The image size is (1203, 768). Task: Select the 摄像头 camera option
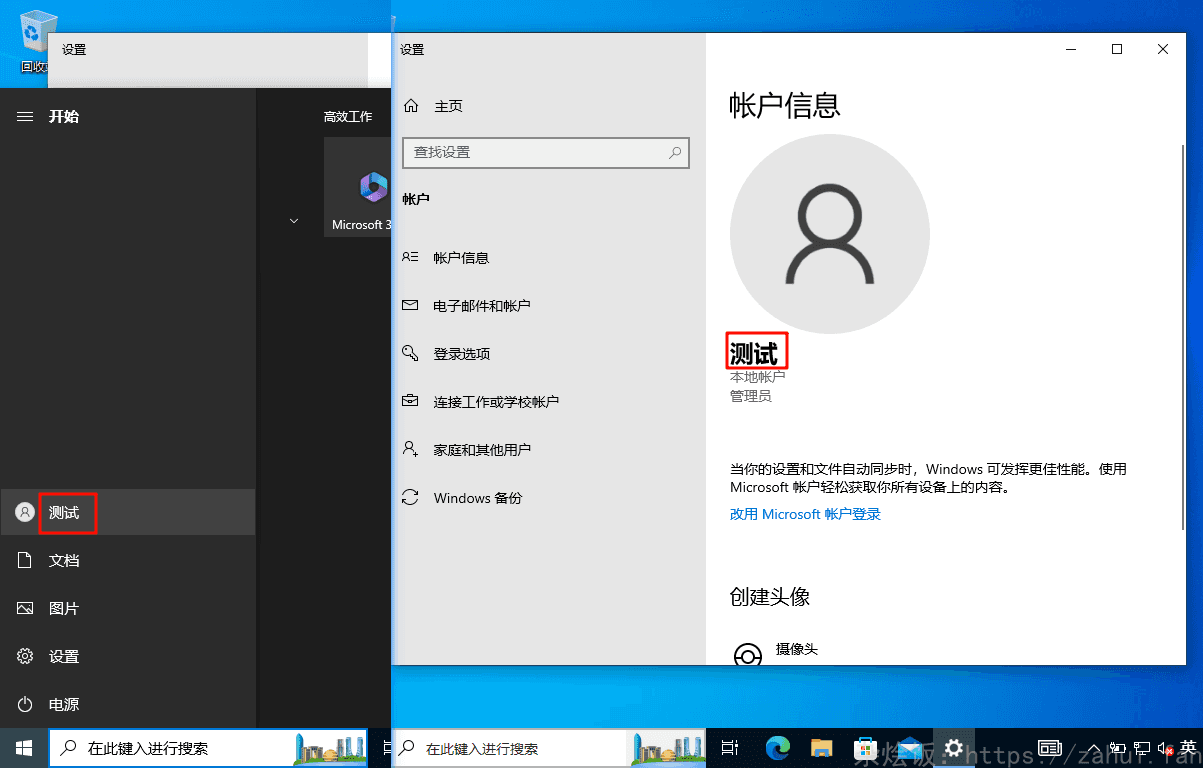(x=796, y=650)
